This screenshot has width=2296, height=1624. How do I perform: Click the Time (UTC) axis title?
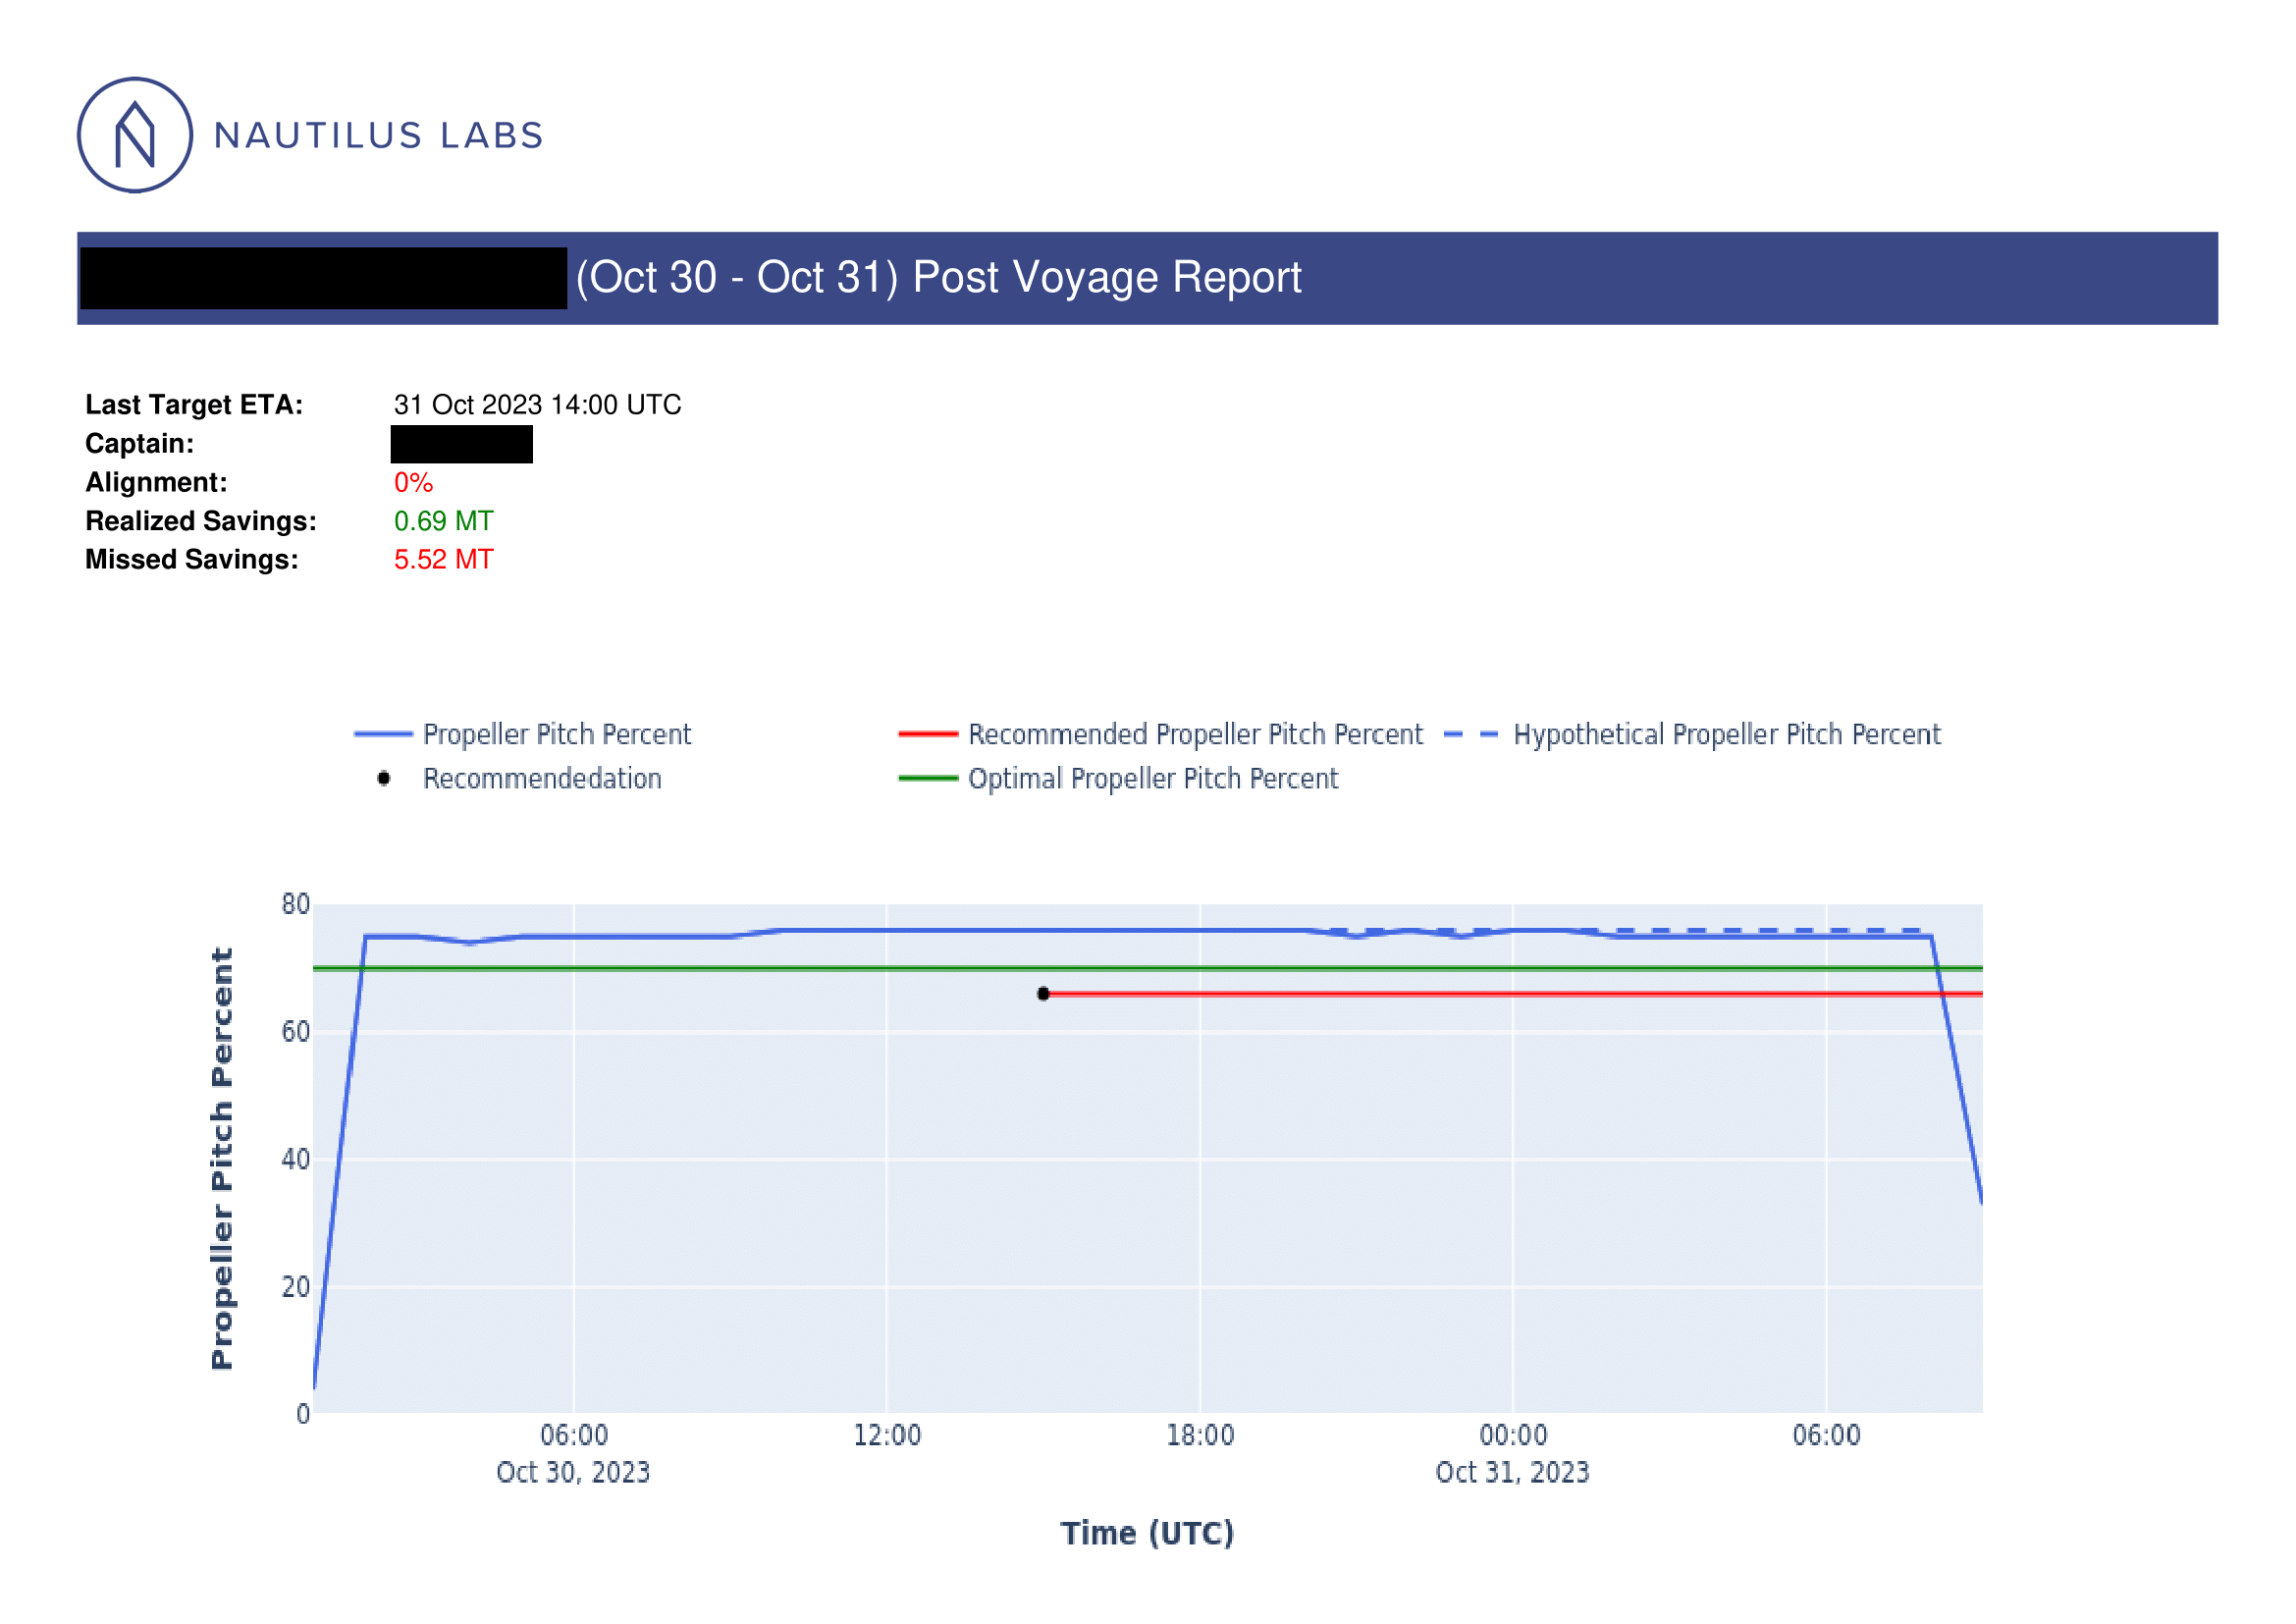1147,1533
